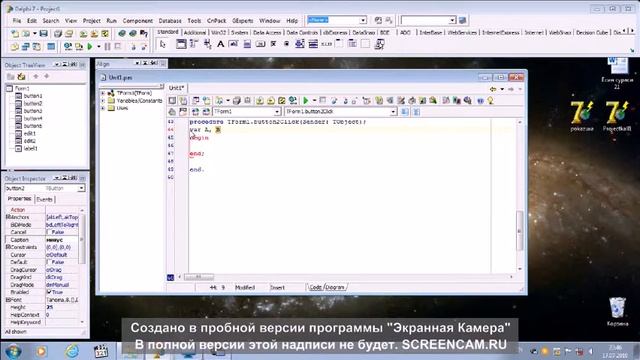Select edit1 in the Object TreeView
The height and width of the screenshot is (360, 640).
(29, 133)
